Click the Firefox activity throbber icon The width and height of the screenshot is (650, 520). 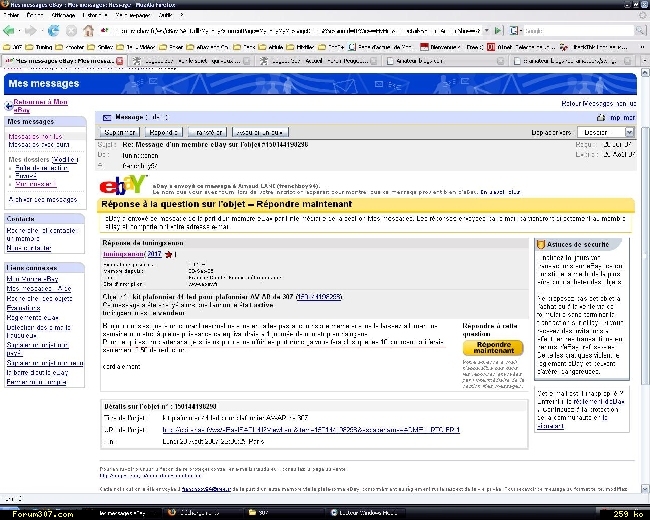point(643,15)
